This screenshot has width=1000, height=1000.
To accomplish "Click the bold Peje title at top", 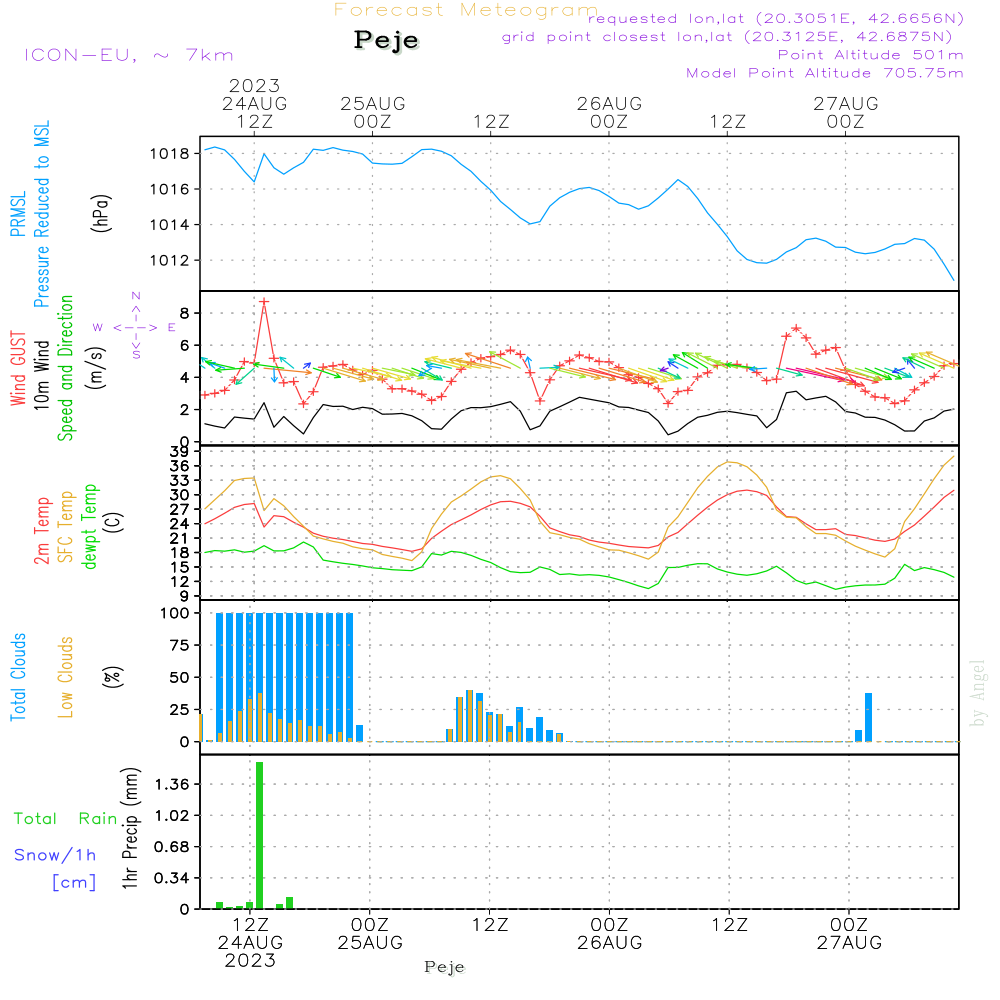I will tap(386, 41).
